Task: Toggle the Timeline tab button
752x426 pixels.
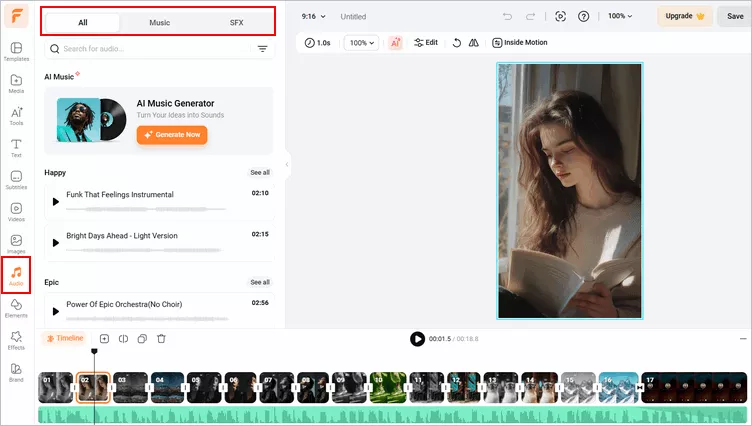Action: pyautogui.click(x=65, y=338)
